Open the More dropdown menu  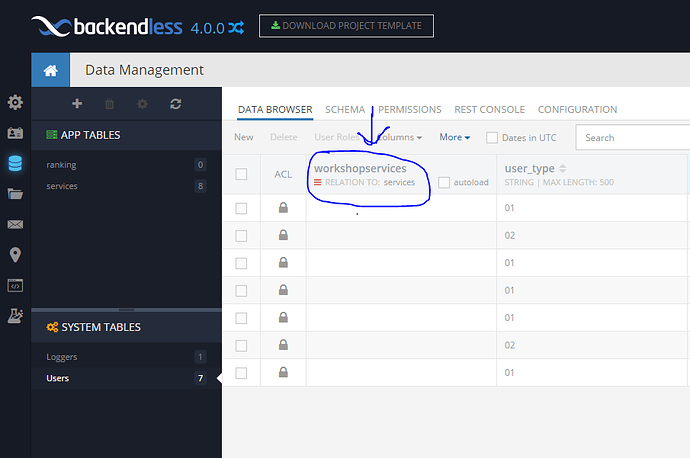point(455,137)
